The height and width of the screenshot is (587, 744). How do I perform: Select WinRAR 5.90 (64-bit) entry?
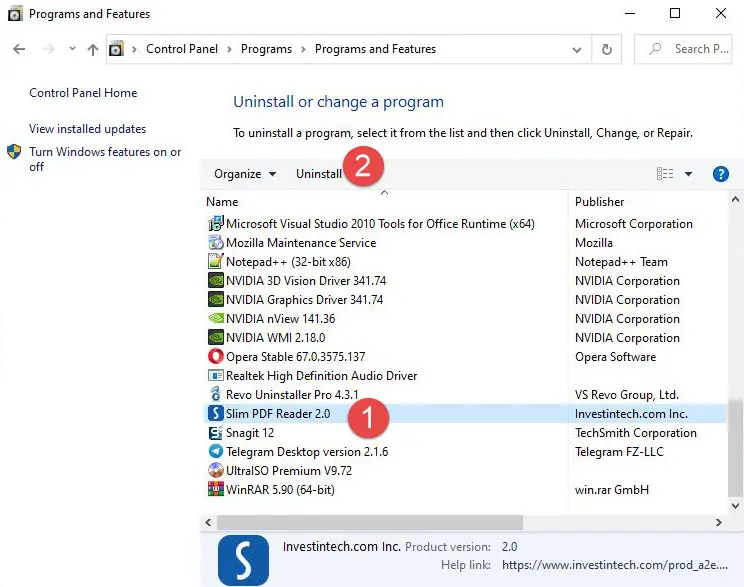click(280, 489)
